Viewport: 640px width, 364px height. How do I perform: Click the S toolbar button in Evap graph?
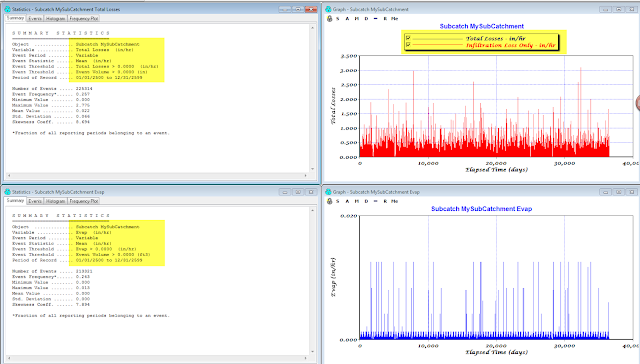pos(338,201)
